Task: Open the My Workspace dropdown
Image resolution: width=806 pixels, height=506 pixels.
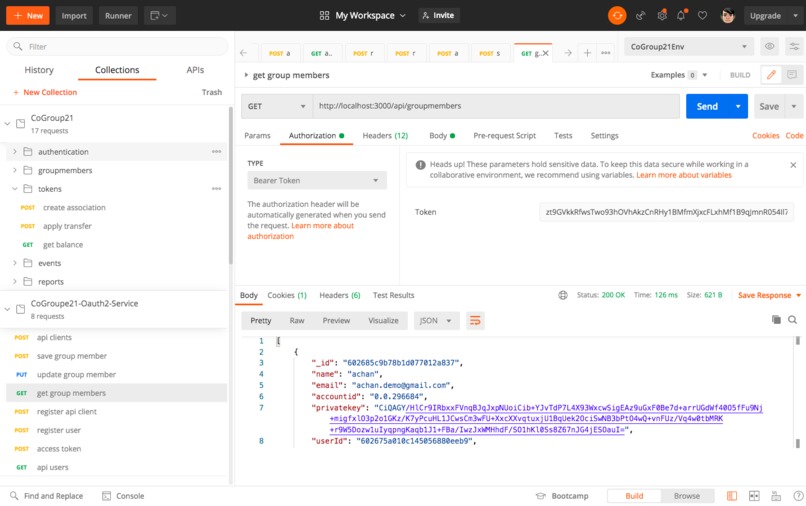Action: click(362, 15)
